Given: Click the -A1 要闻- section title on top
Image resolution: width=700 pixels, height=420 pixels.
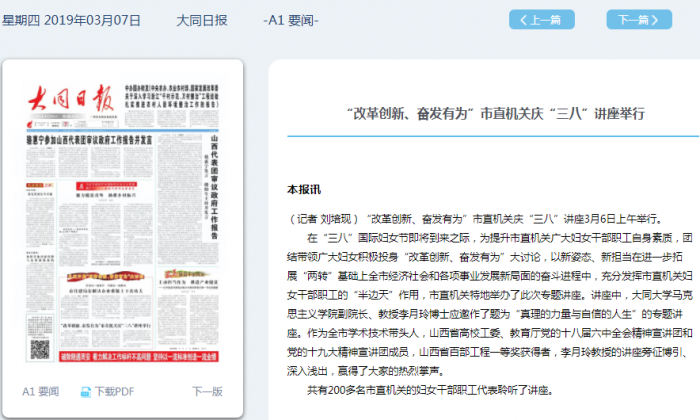Looking at the screenshot, I should coord(291,19).
